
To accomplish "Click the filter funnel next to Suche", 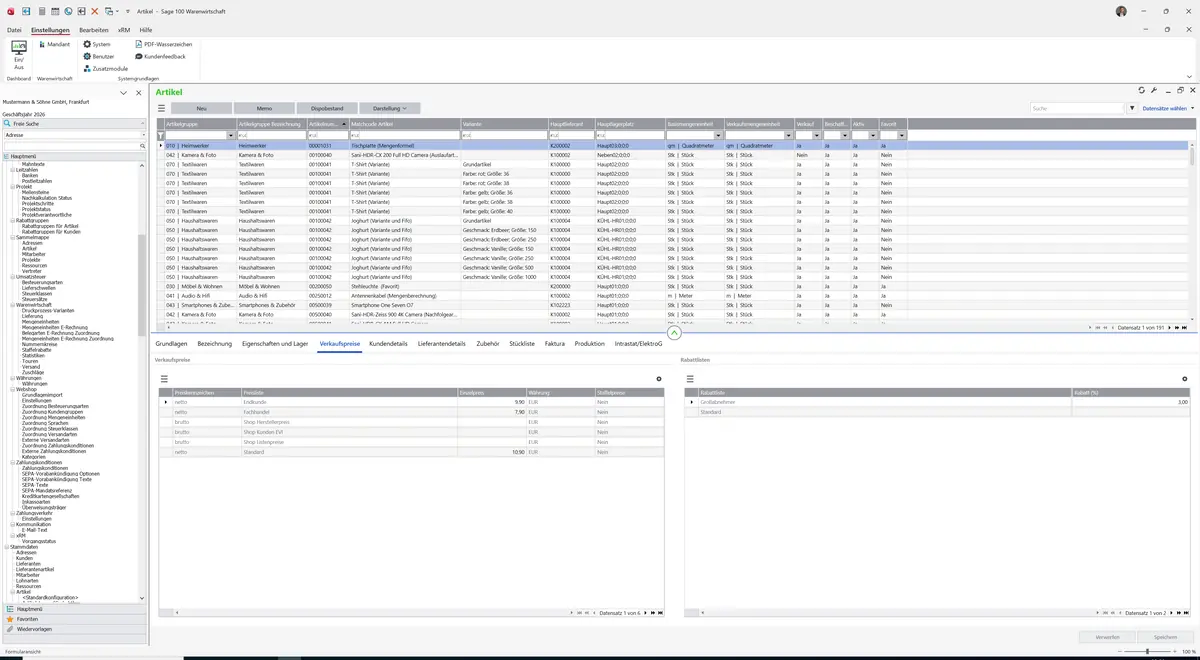I will tap(1133, 108).
